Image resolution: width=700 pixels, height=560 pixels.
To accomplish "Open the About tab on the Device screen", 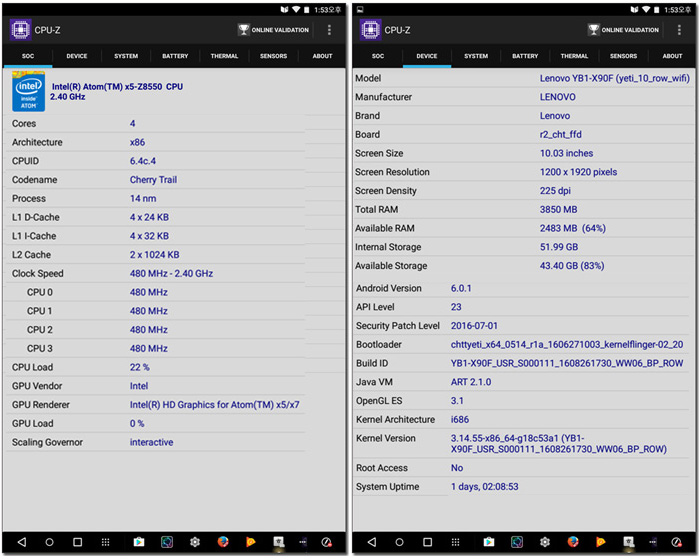I will (x=672, y=56).
